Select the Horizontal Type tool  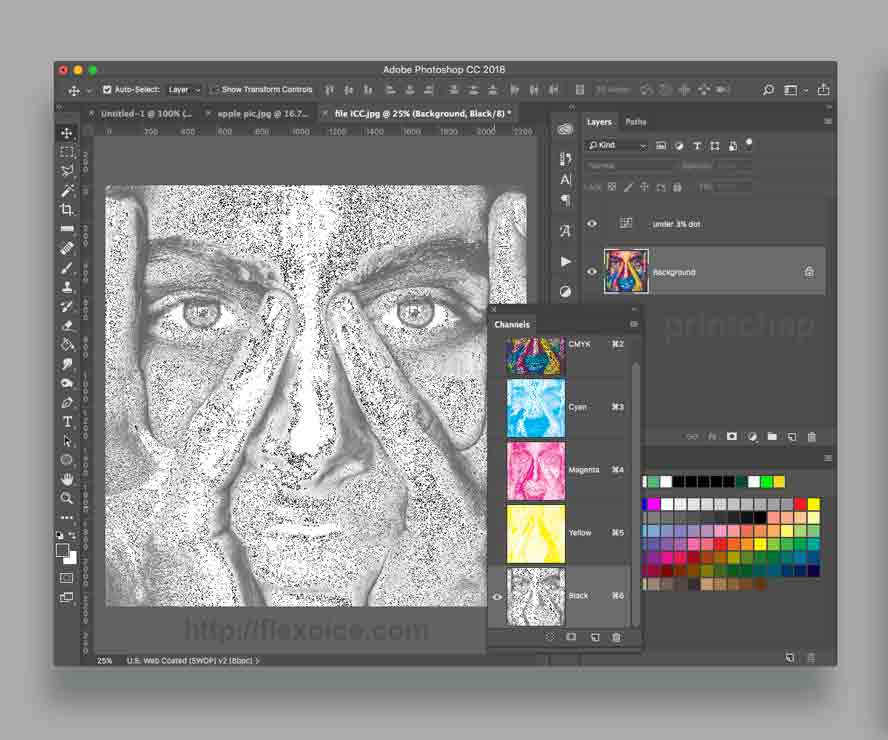click(x=67, y=422)
